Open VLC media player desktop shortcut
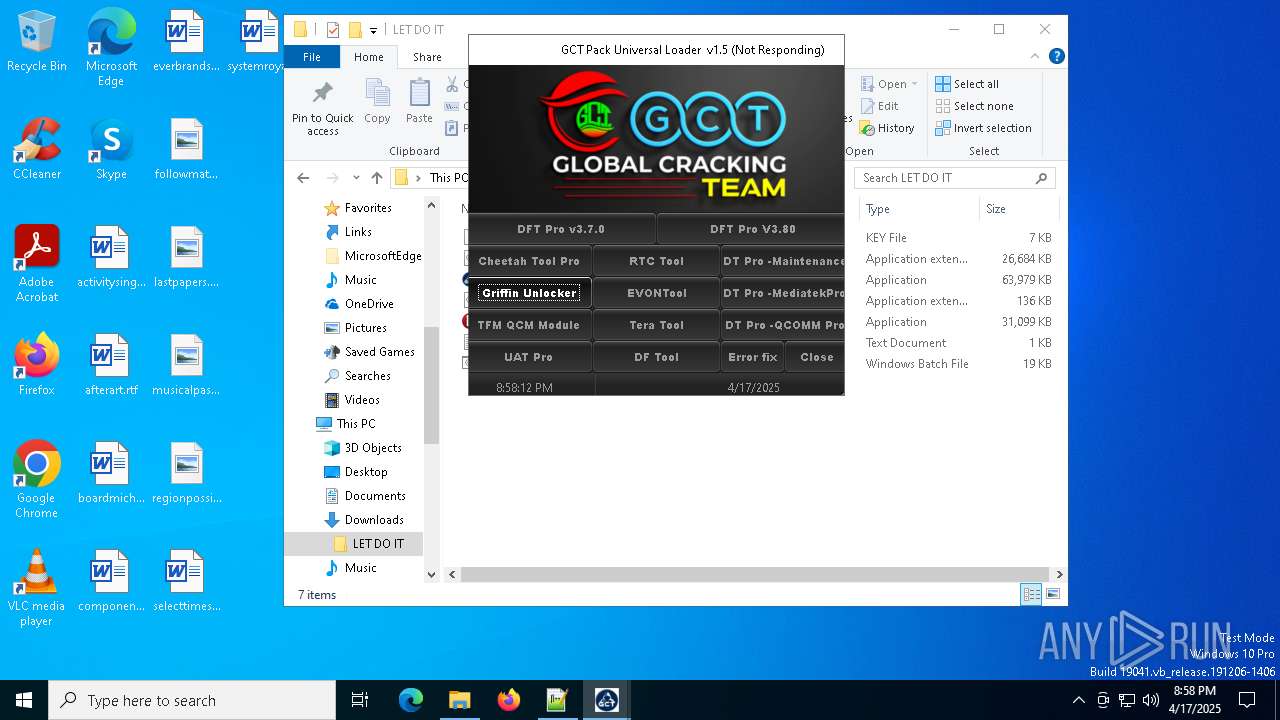1280x720 pixels. (37, 588)
